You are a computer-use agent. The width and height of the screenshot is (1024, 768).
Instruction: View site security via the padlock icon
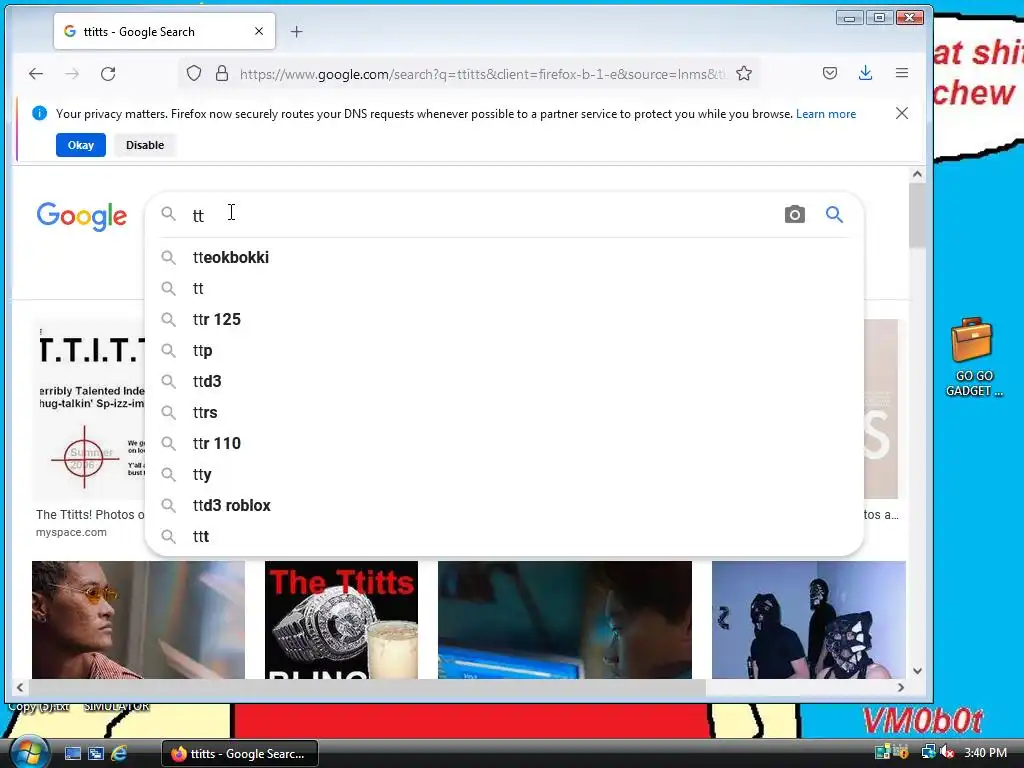[222, 74]
